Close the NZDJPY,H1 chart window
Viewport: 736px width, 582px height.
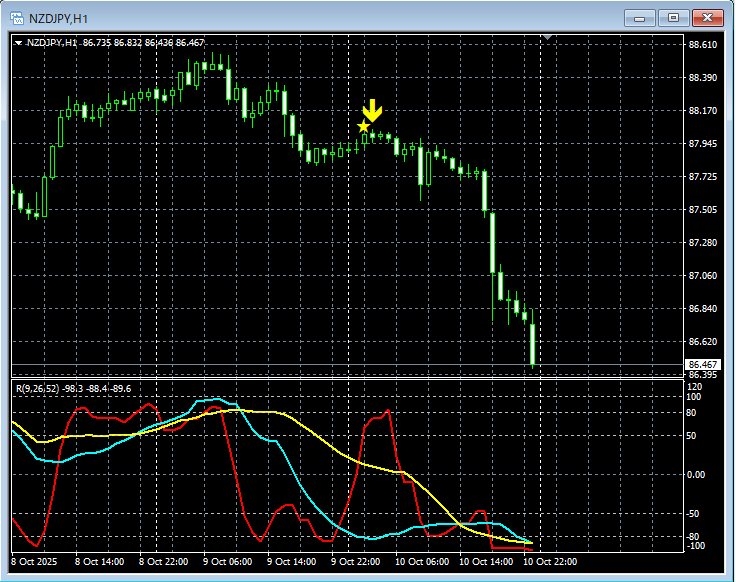(x=708, y=17)
